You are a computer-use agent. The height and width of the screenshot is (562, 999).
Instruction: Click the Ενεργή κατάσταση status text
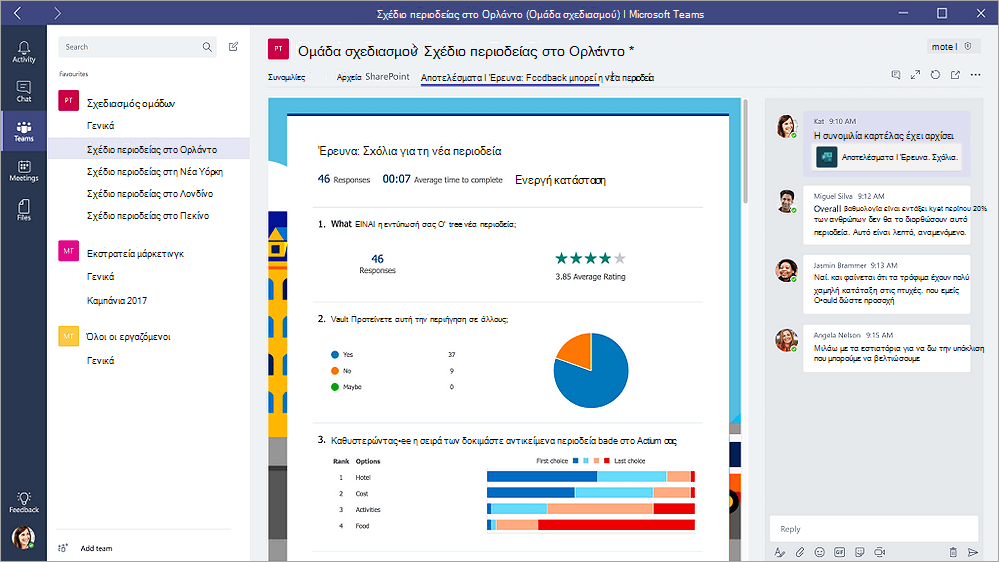(560, 180)
